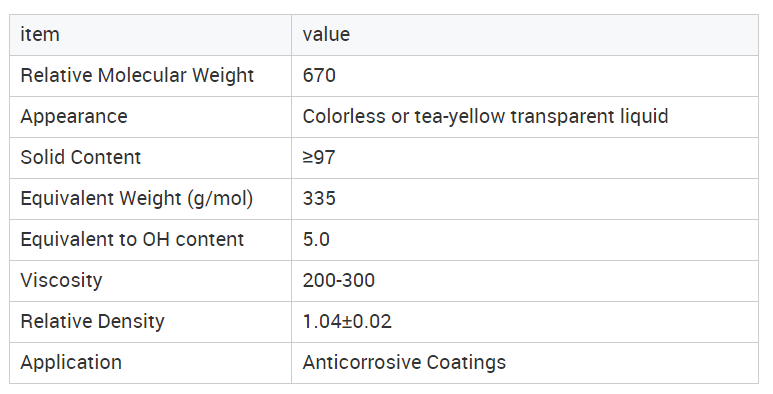The width and height of the screenshot is (773, 394).
Task: Select the Relative Molecular Weight cell
Action: click(x=150, y=76)
